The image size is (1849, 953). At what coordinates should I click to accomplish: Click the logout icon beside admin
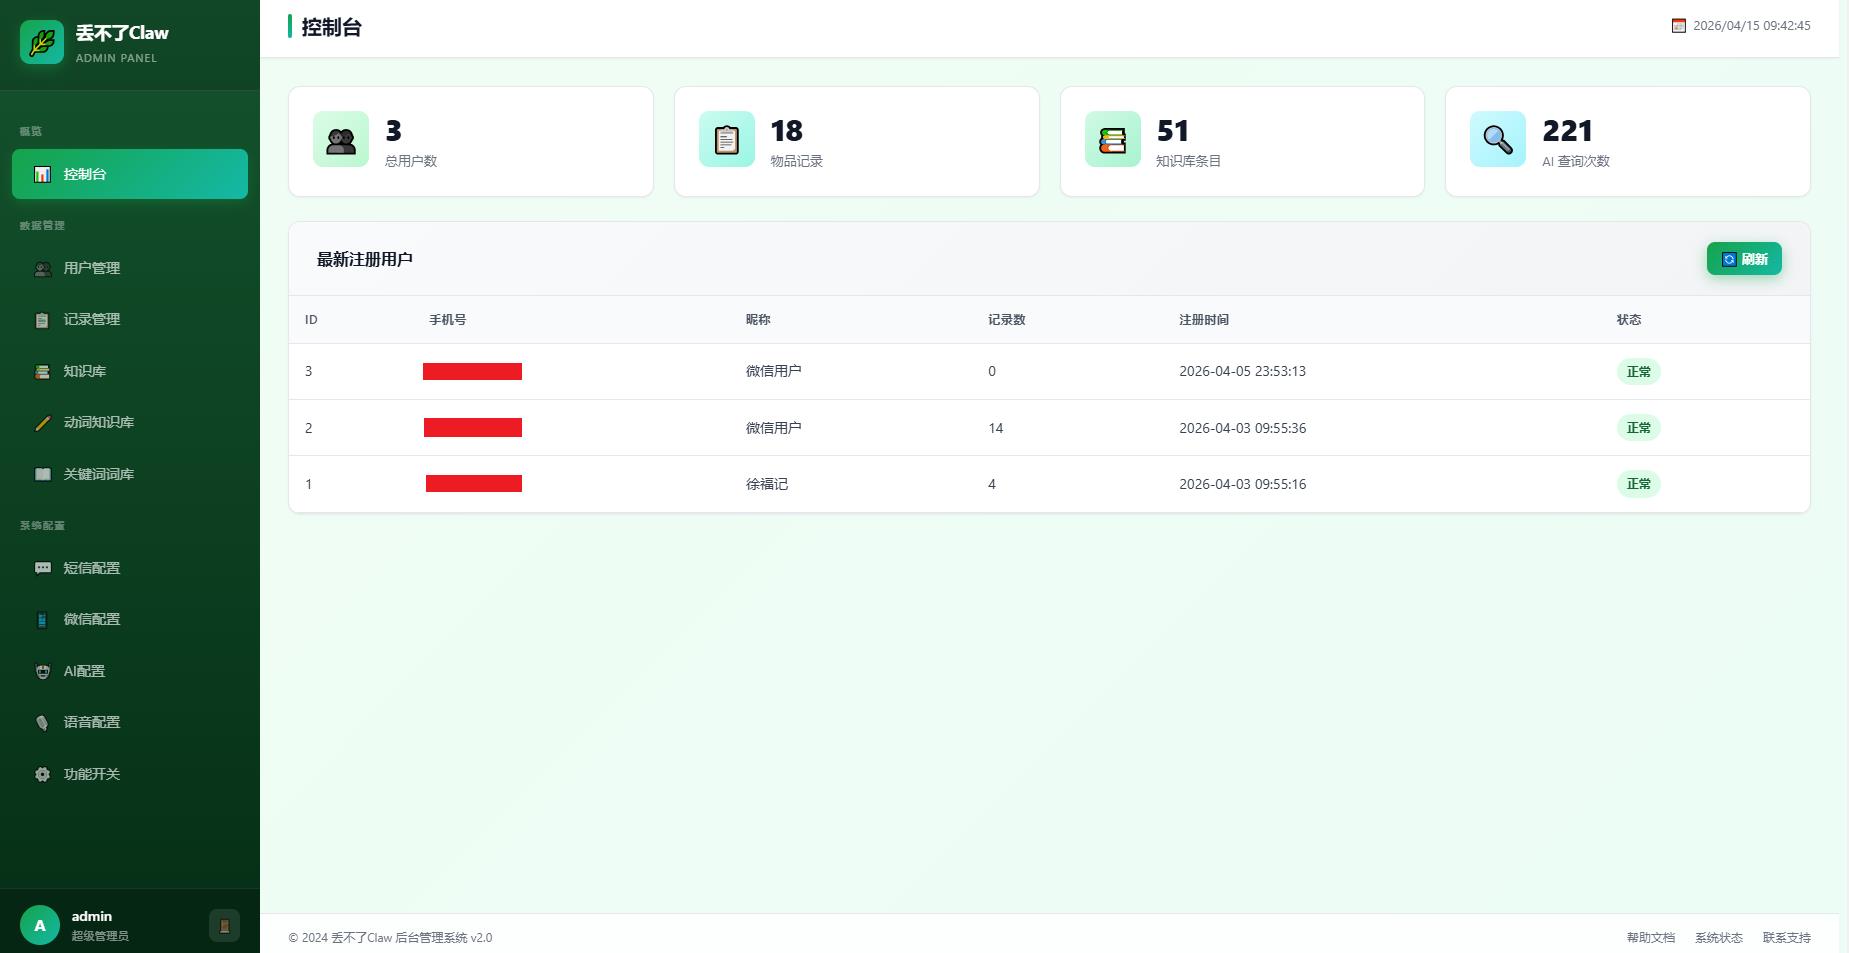point(224,926)
